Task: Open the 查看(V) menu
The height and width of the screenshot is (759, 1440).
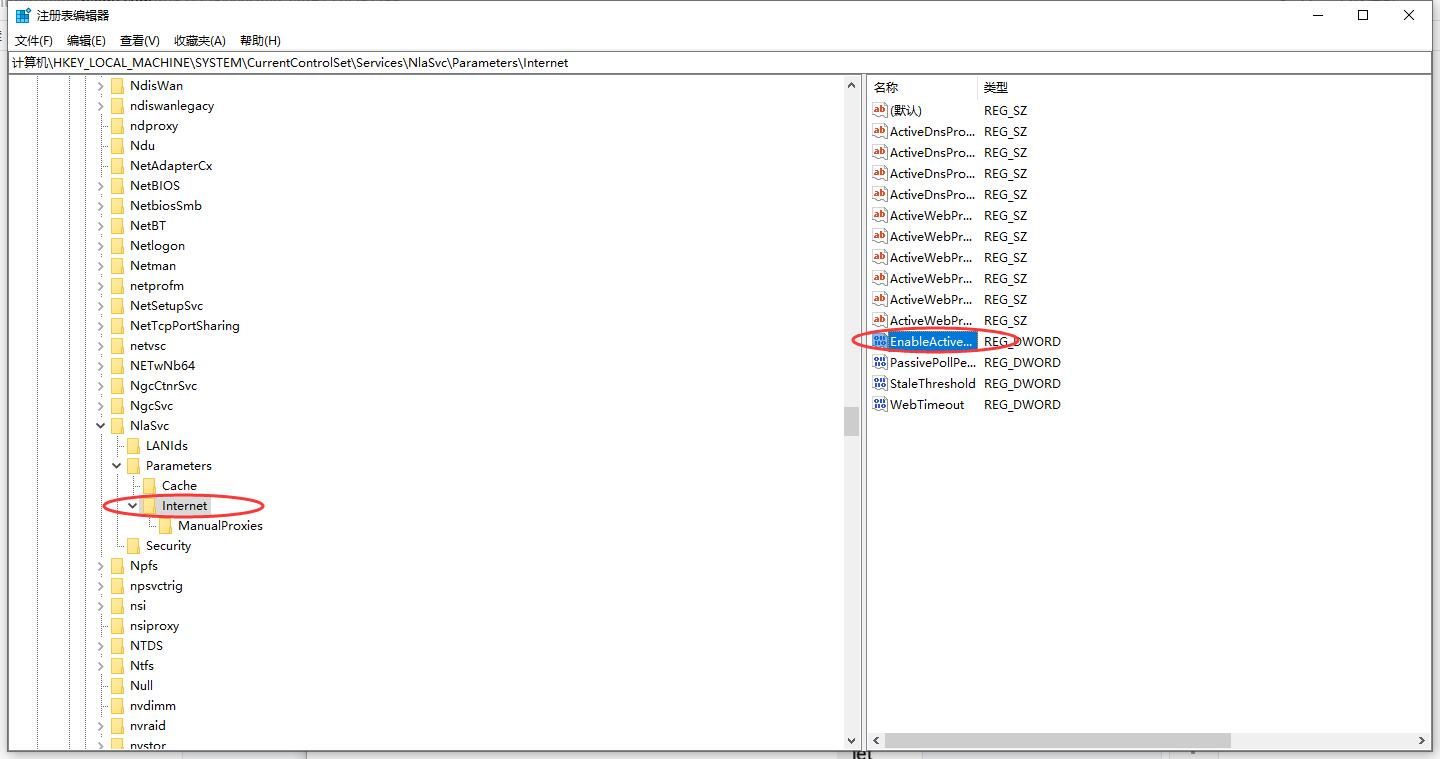Action: click(x=140, y=41)
